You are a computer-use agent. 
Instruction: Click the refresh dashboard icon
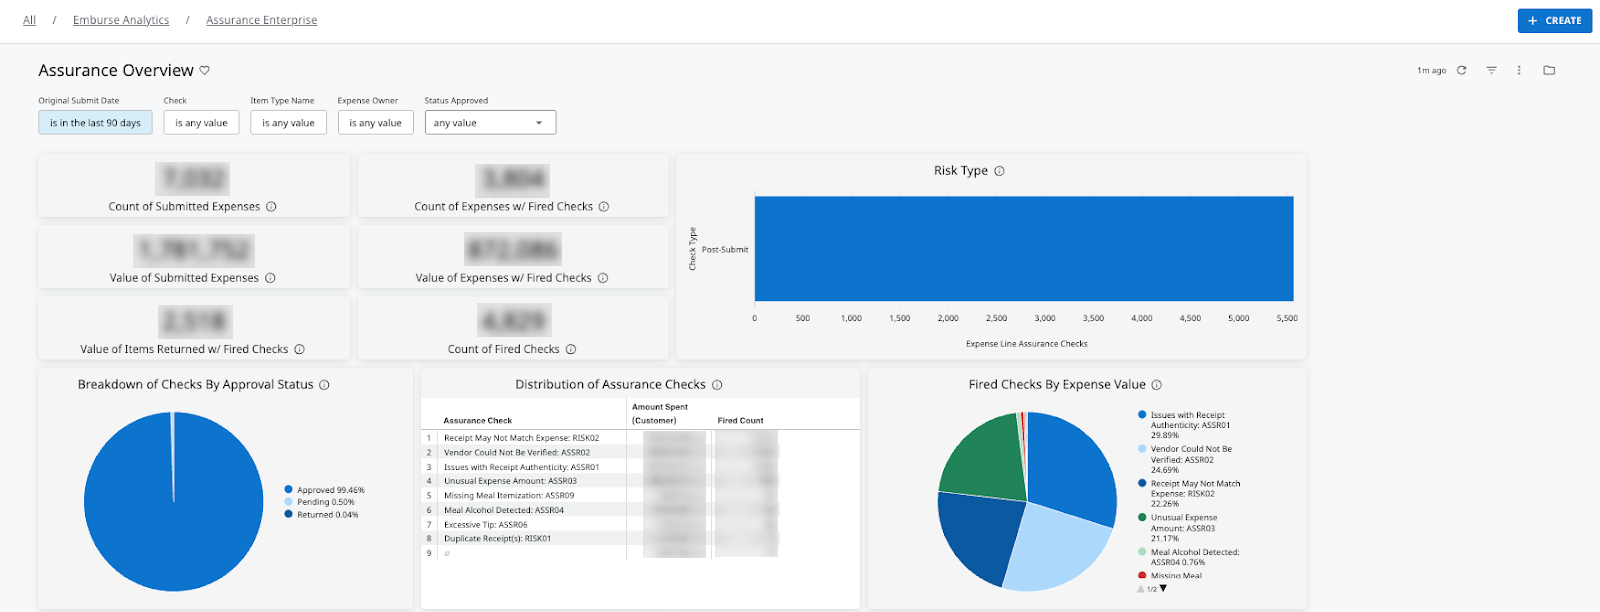point(1462,70)
